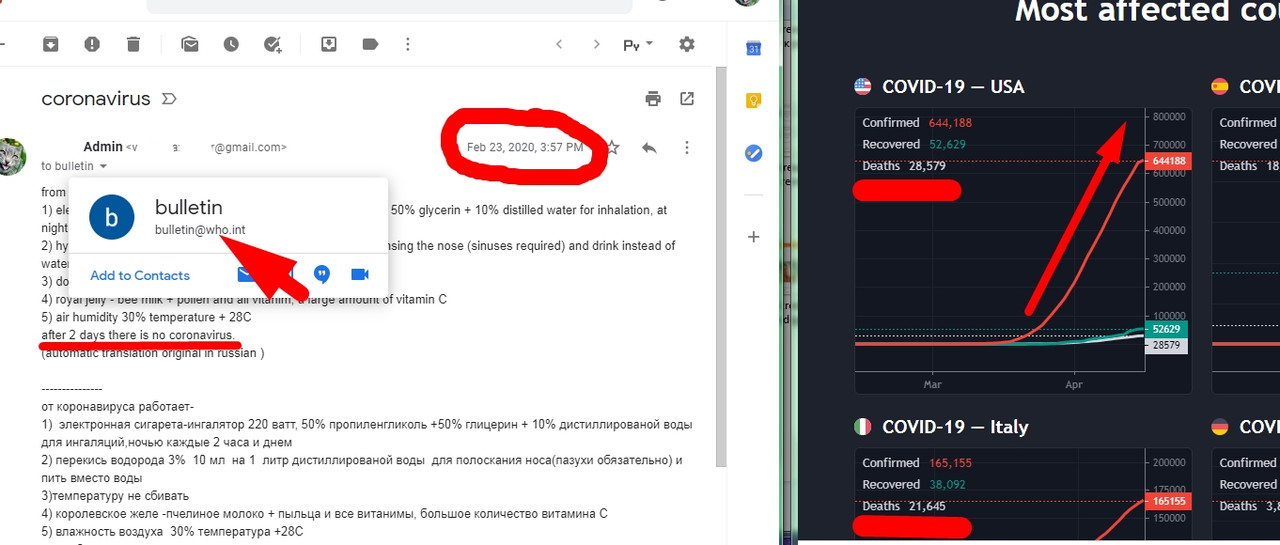Reply to Admin's message
Screen dimensions: 1280x545
649,147
